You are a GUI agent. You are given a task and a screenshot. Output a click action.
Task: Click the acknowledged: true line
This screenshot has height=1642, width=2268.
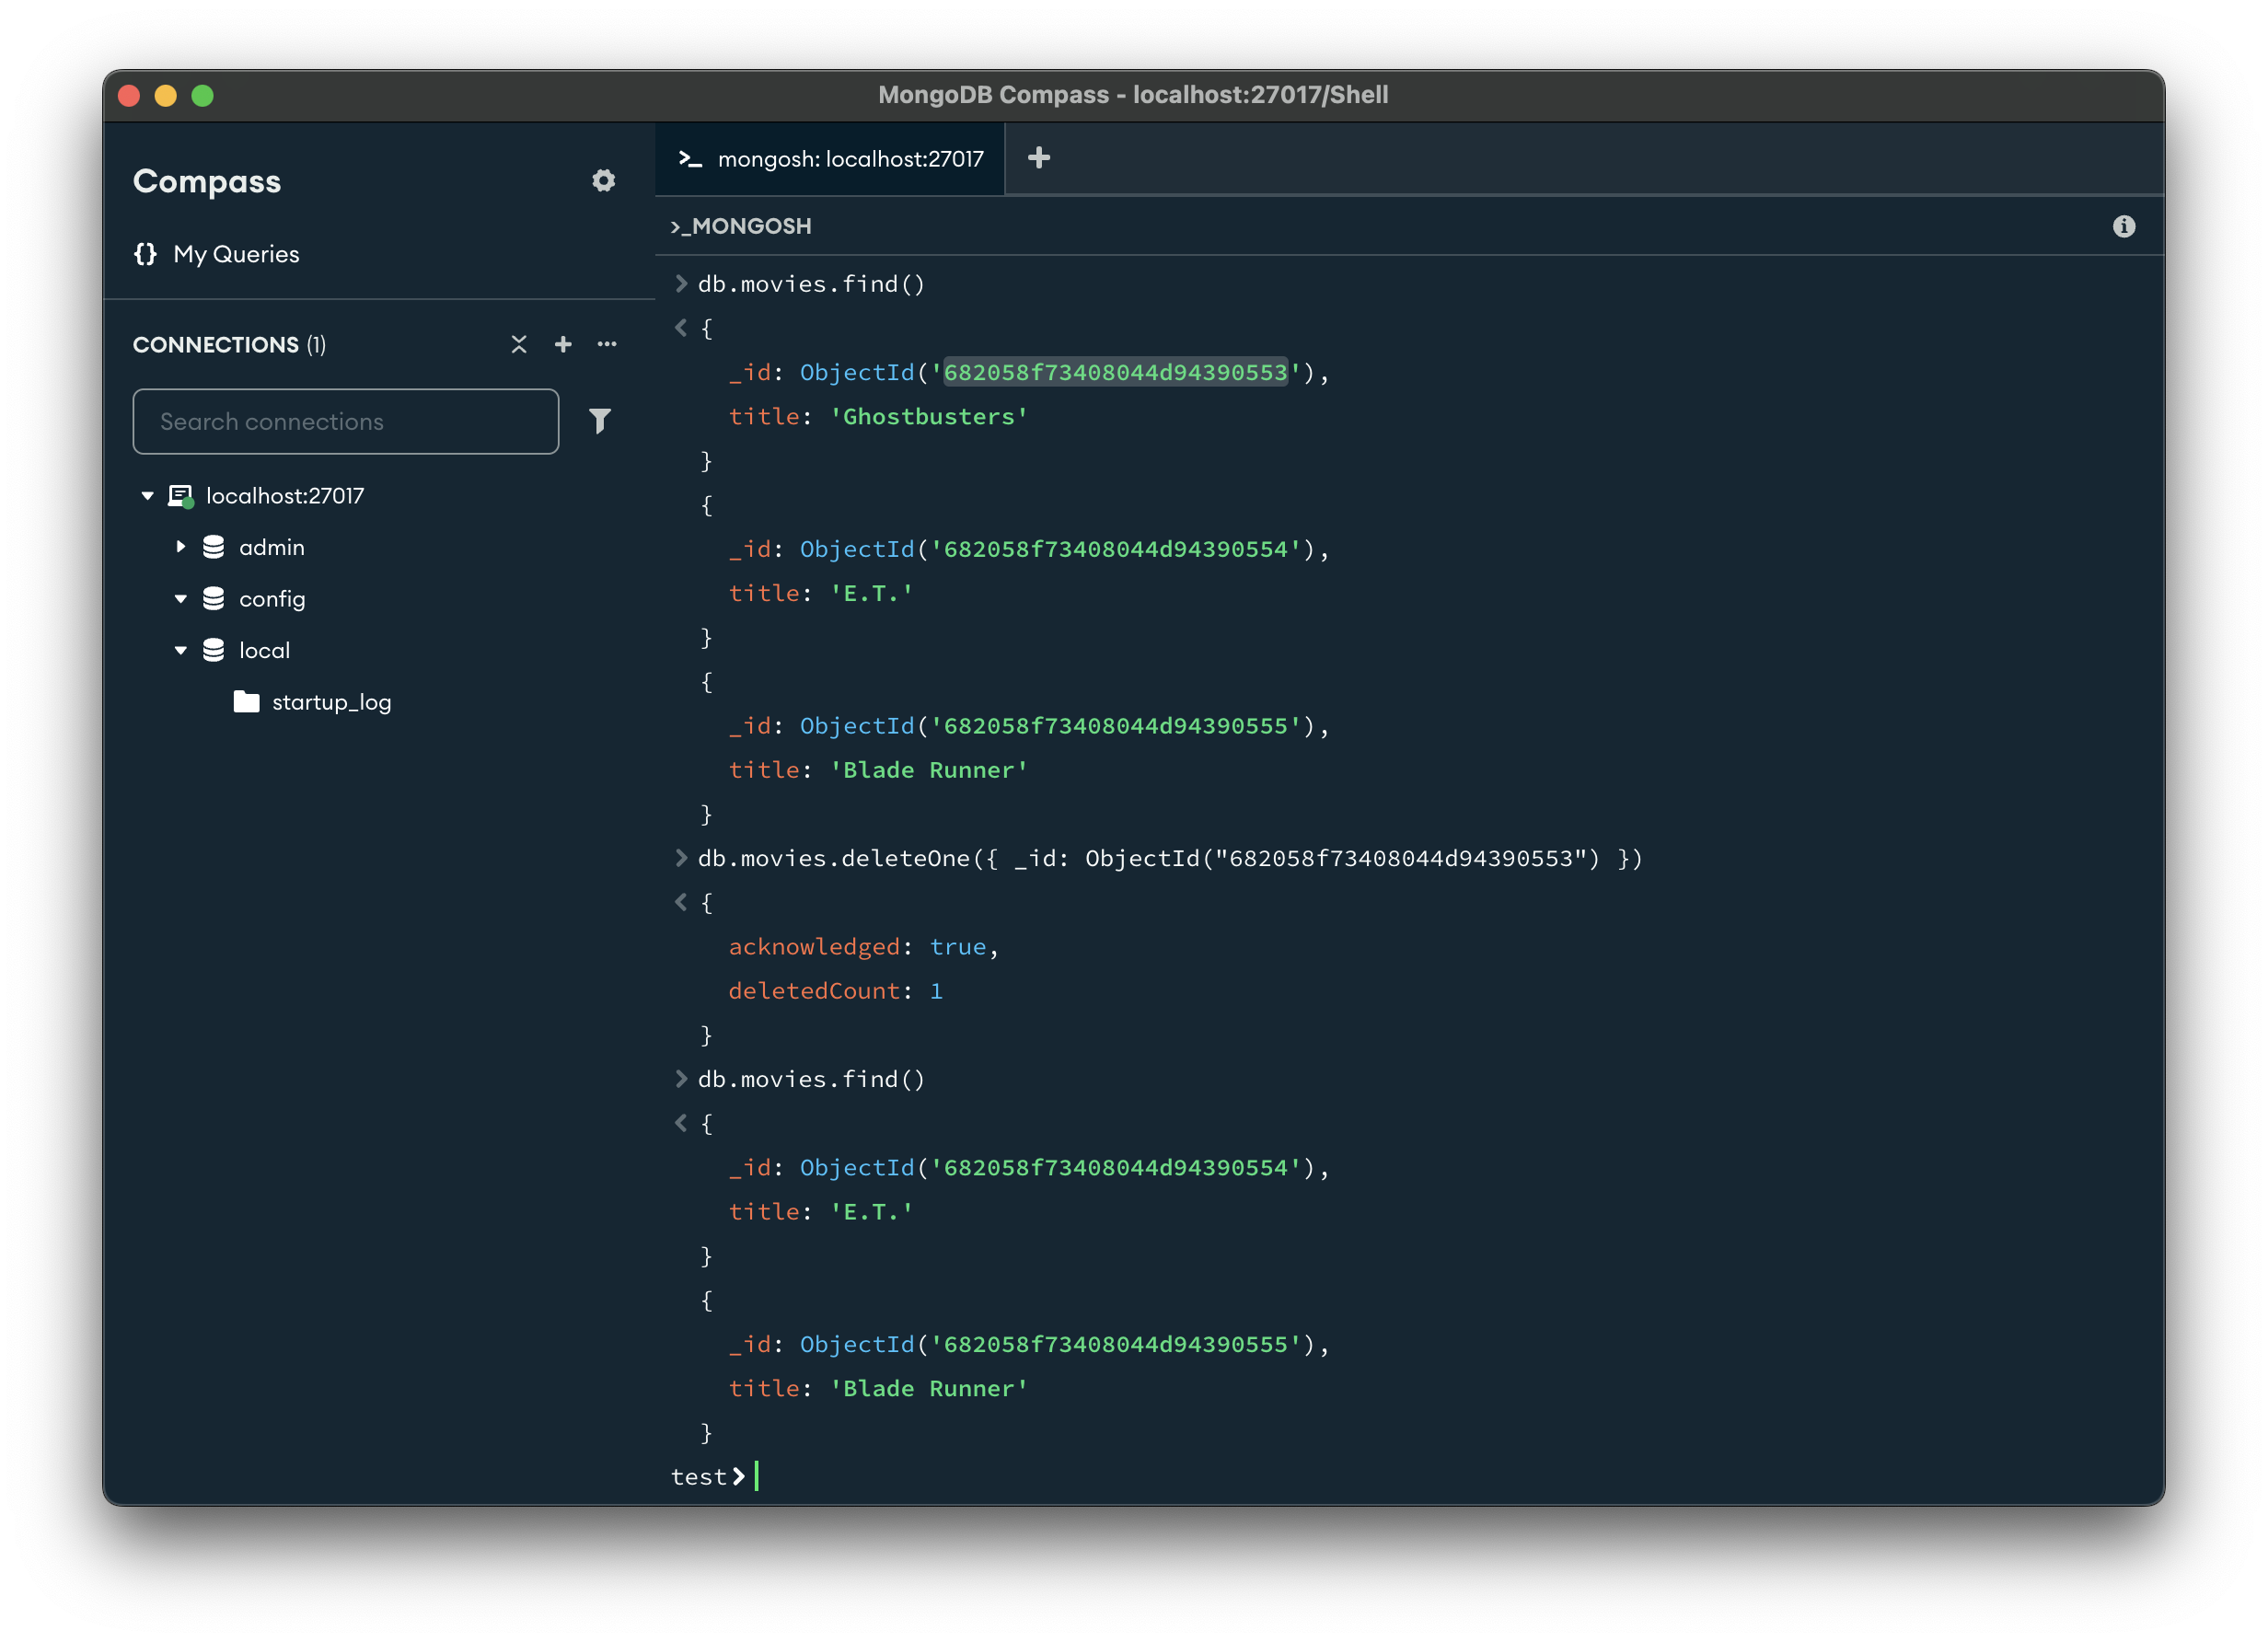(863, 947)
